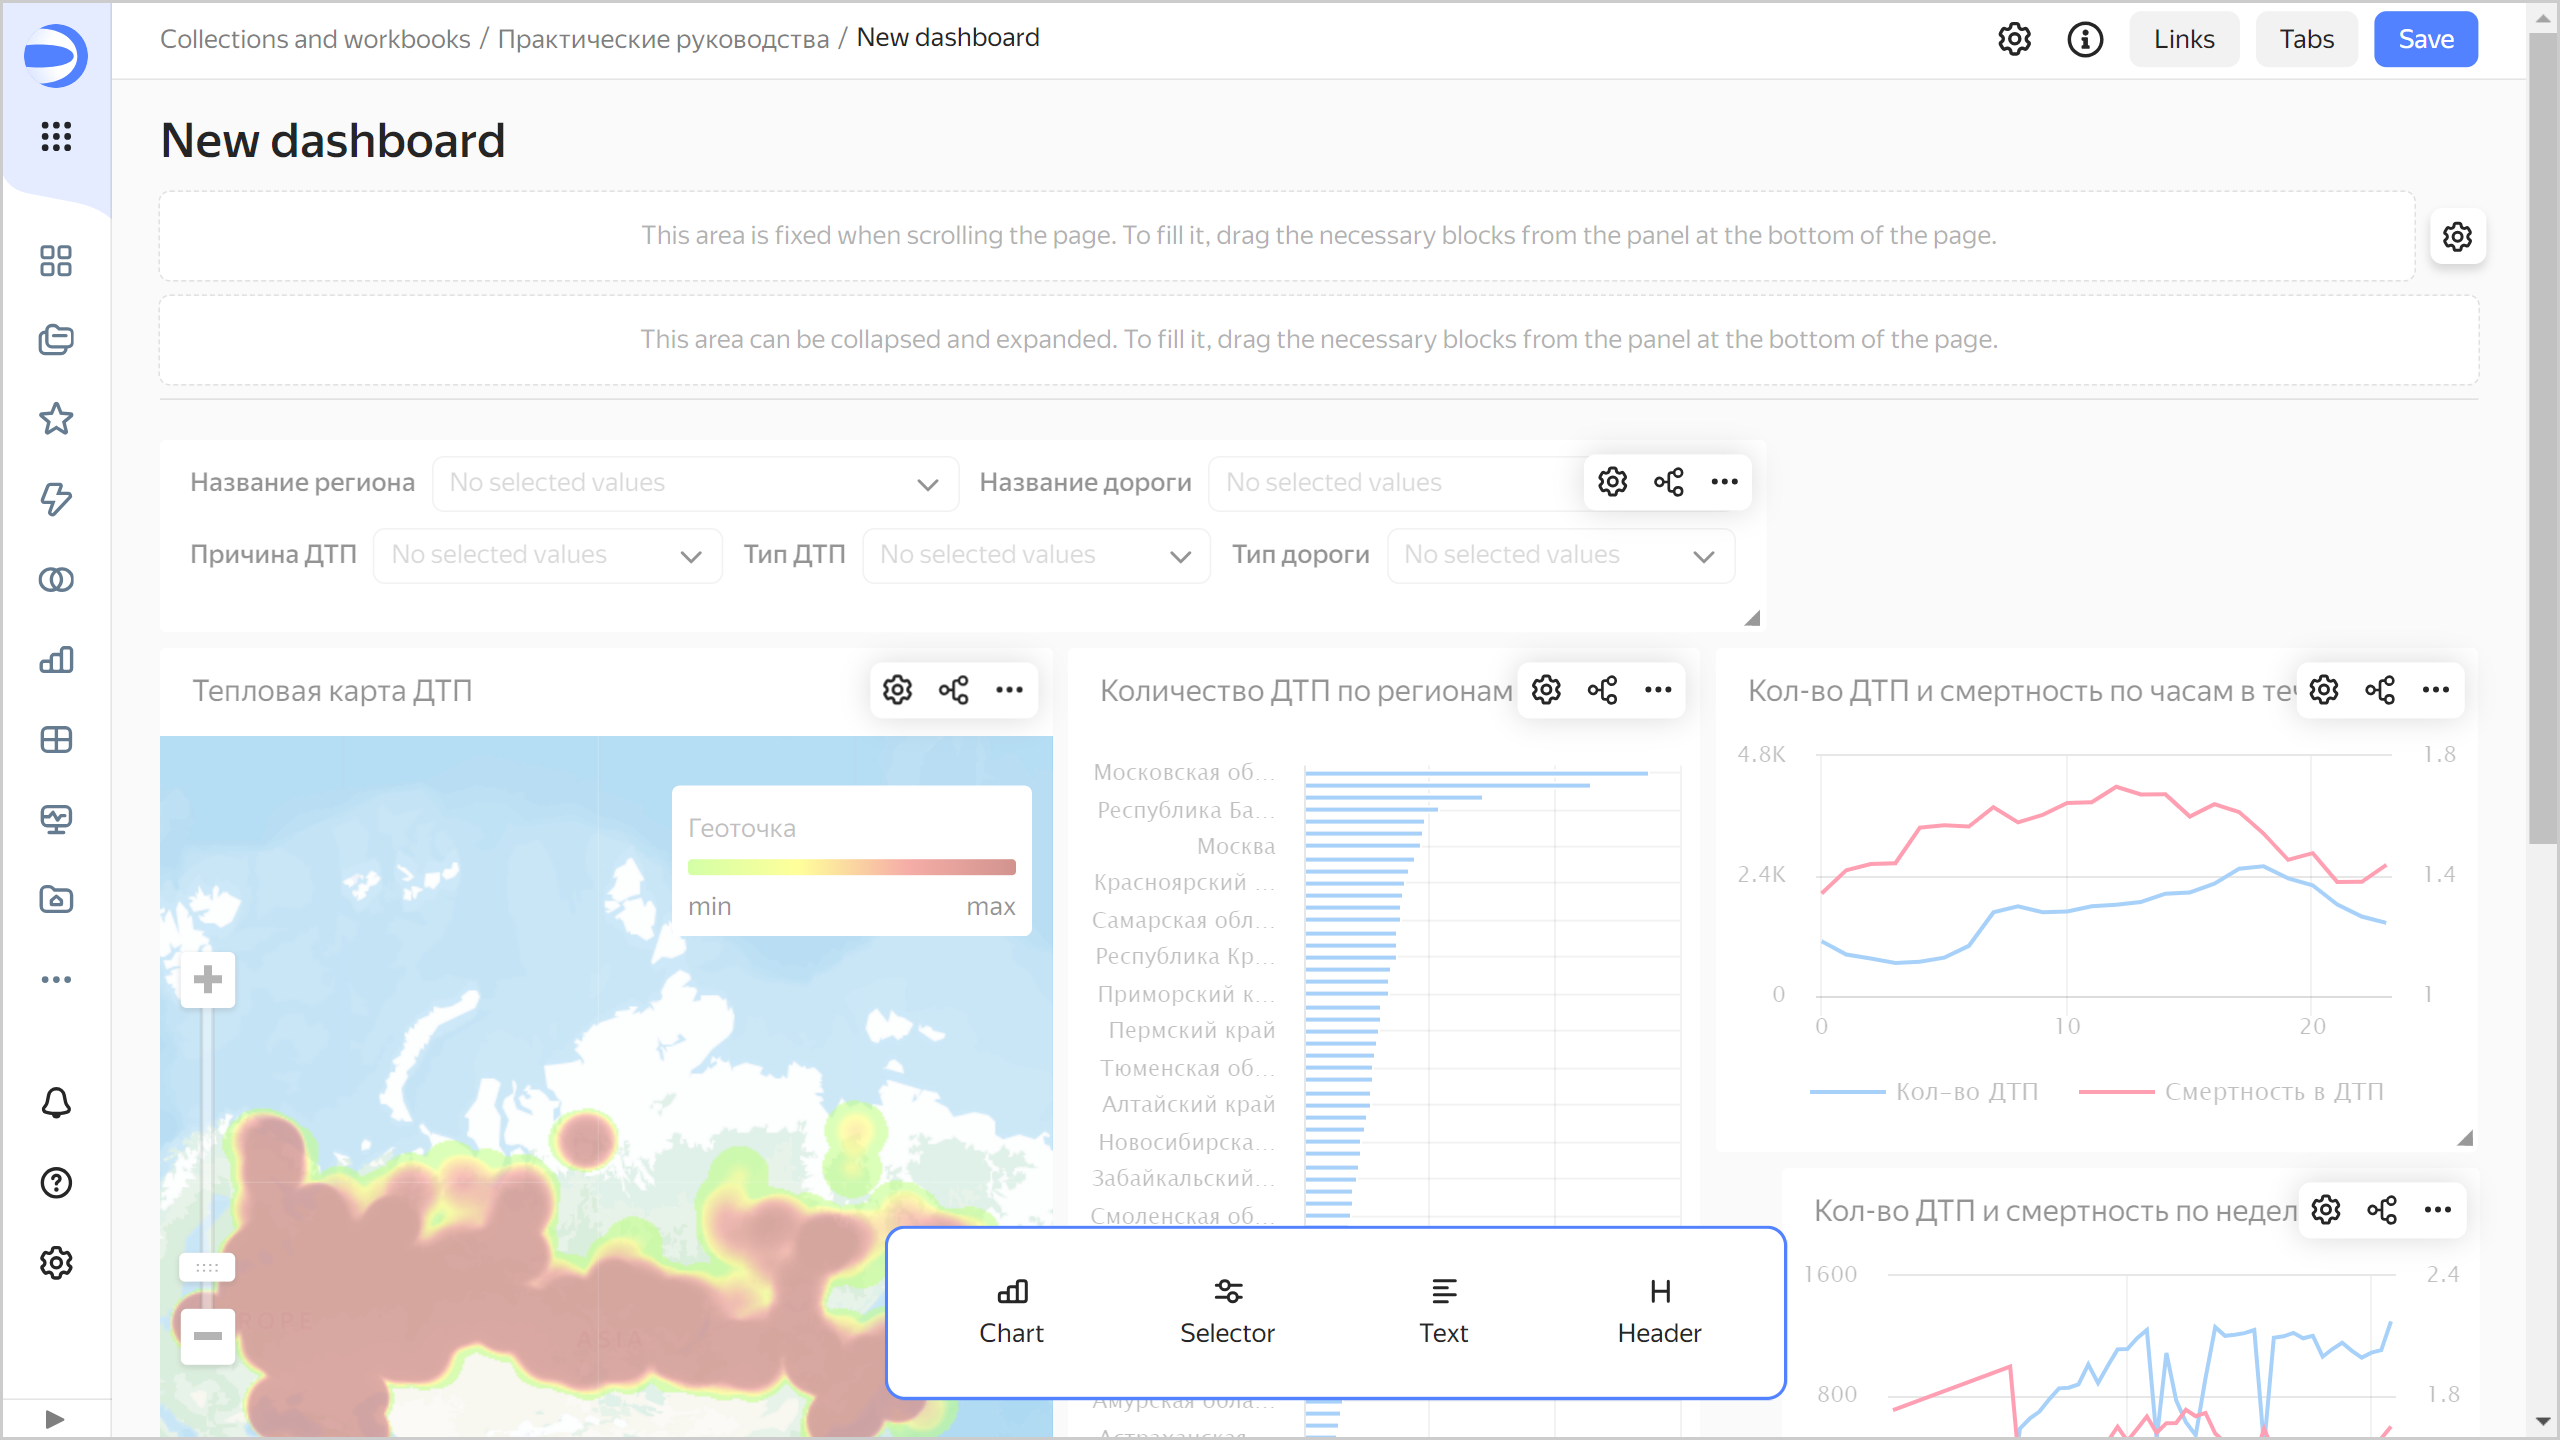Add a Chart block from panel
The width and height of the screenshot is (2560, 1440).
pos(1011,1311)
